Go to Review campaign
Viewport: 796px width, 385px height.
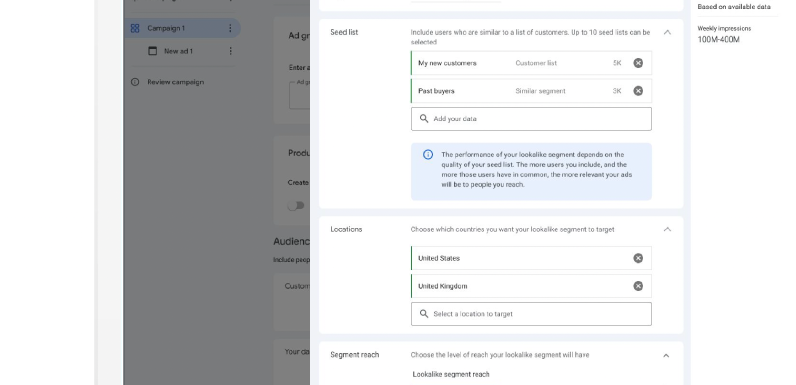(x=176, y=82)
